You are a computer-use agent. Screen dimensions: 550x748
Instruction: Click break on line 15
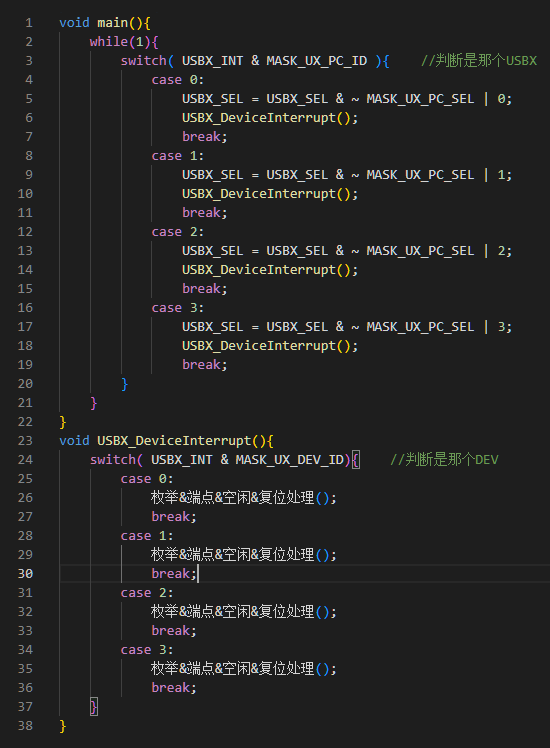click(x=201, y=289)
